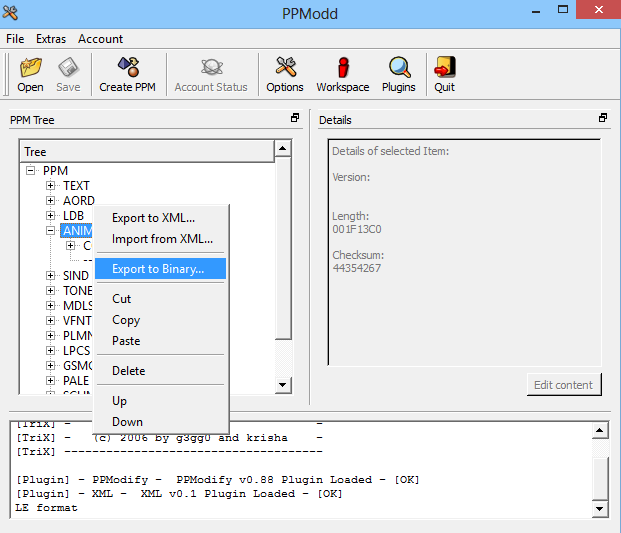Click log pane scroll up arrow
This screenshot has height=533, width=621.
(600, 430)
